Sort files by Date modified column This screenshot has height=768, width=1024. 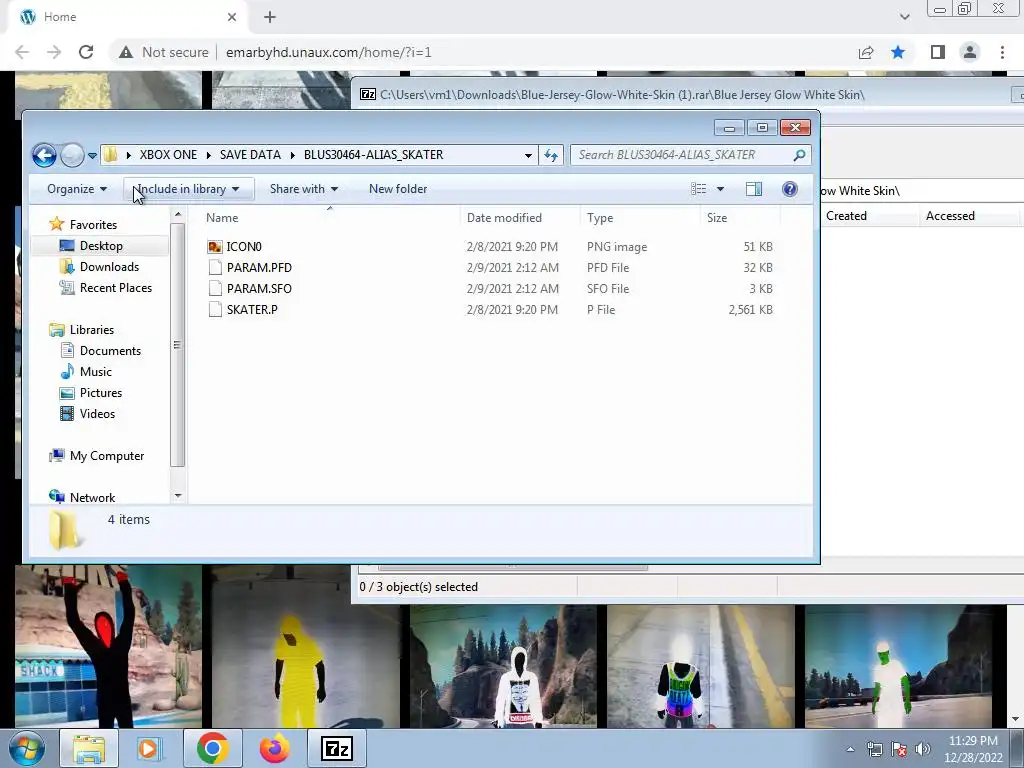(520, 217)
